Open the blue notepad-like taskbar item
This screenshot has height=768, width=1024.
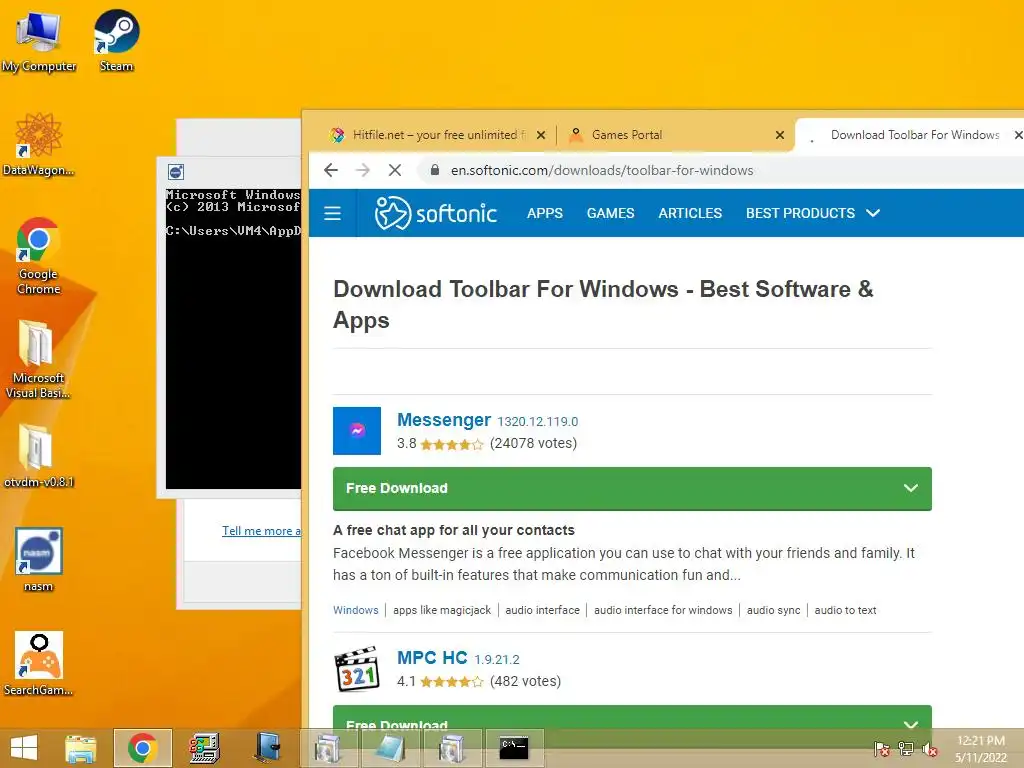(390, 748)
